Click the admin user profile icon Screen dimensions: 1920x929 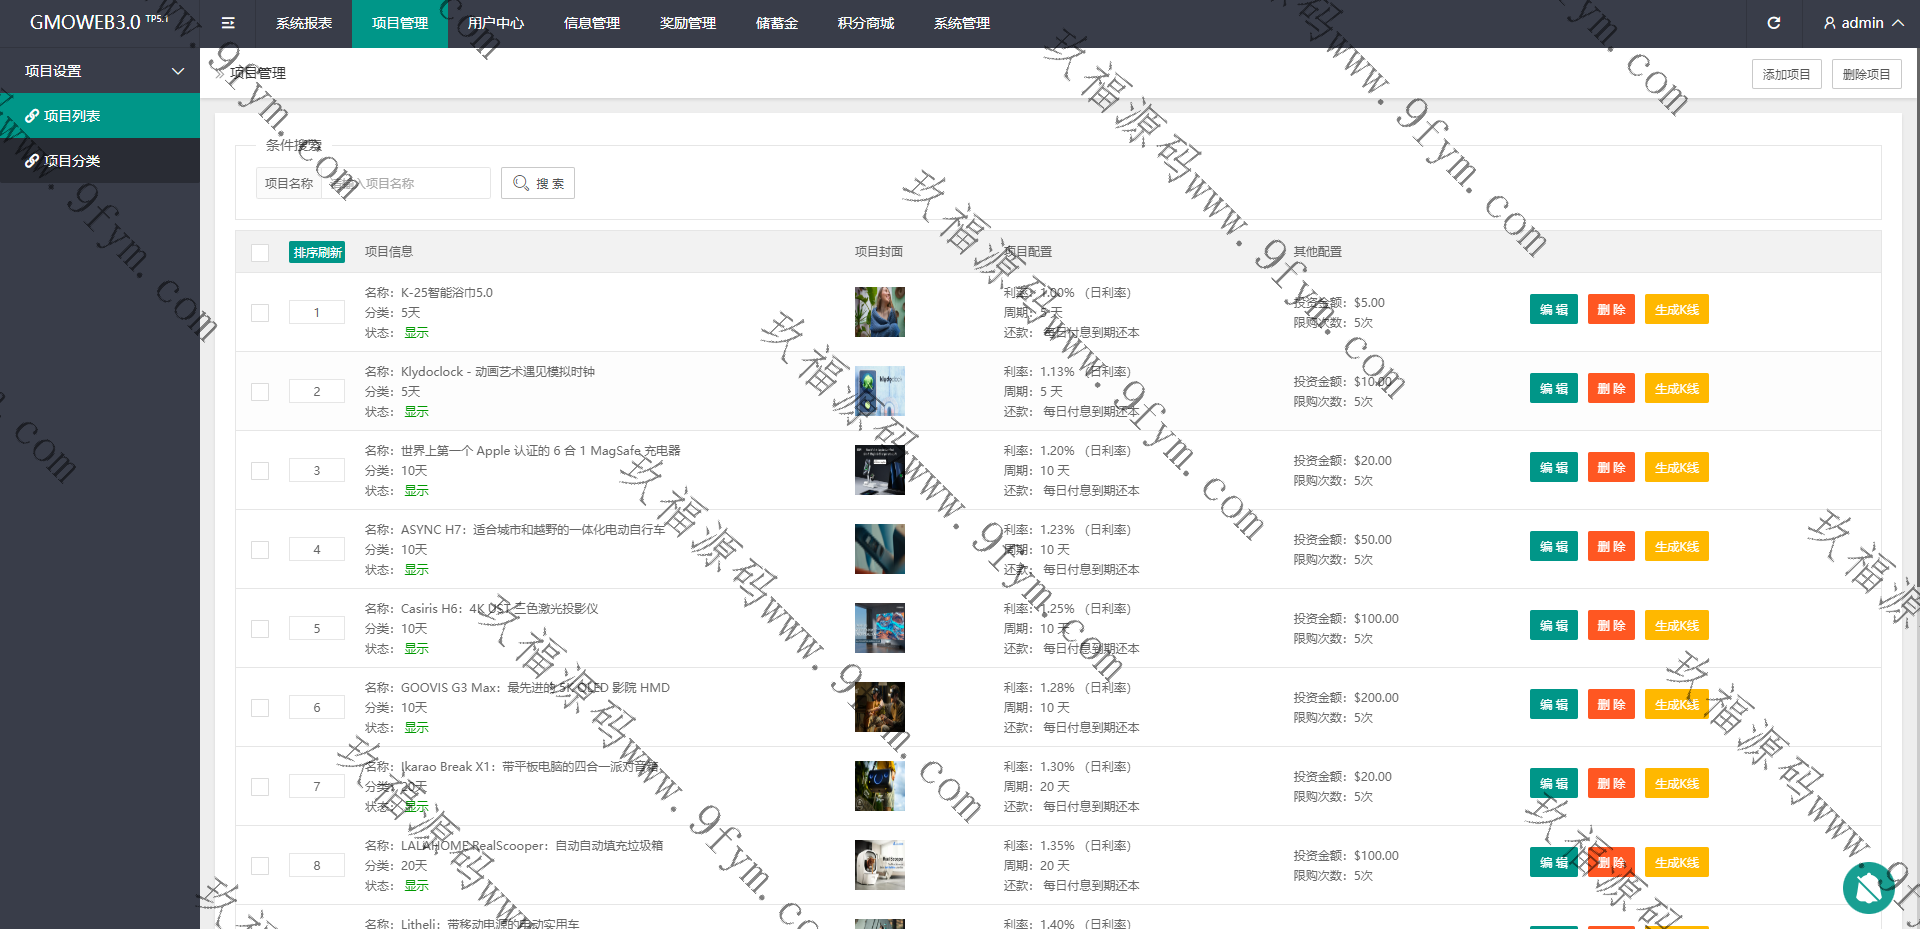pos(1829,23)
